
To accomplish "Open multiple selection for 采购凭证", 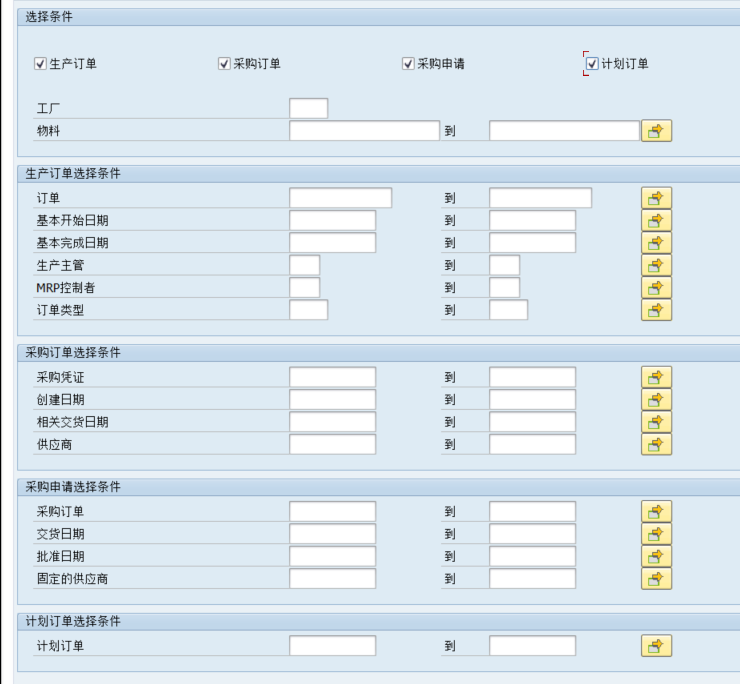I will [656, 377].
